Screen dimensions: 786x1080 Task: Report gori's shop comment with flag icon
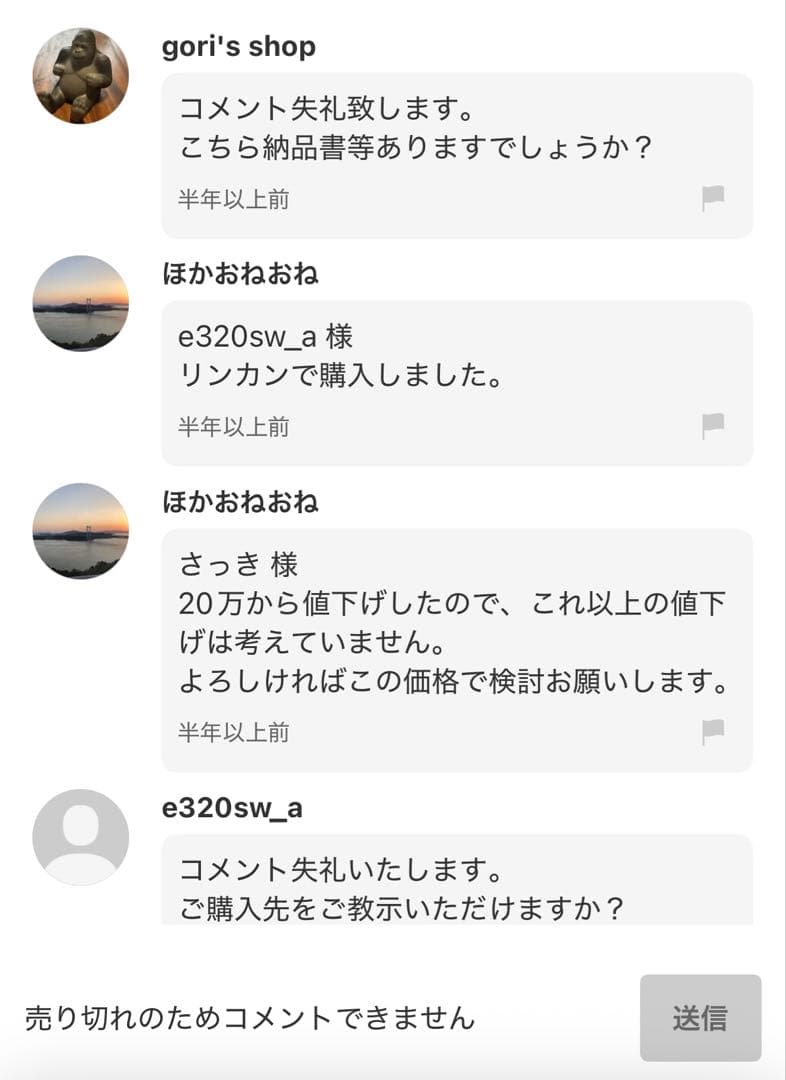click(x=713, y=198)
